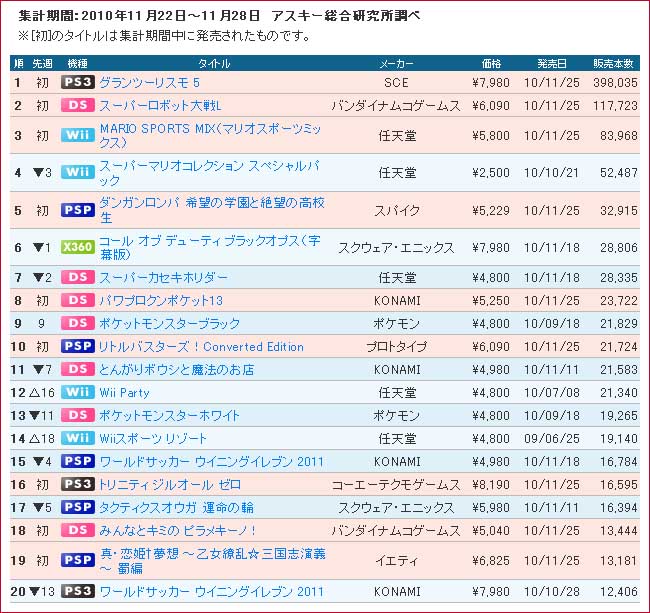This screenshot has height=613, width=650.
Task: Open the スーパーロボット大戦L title link
Action: tap(160, 106)
